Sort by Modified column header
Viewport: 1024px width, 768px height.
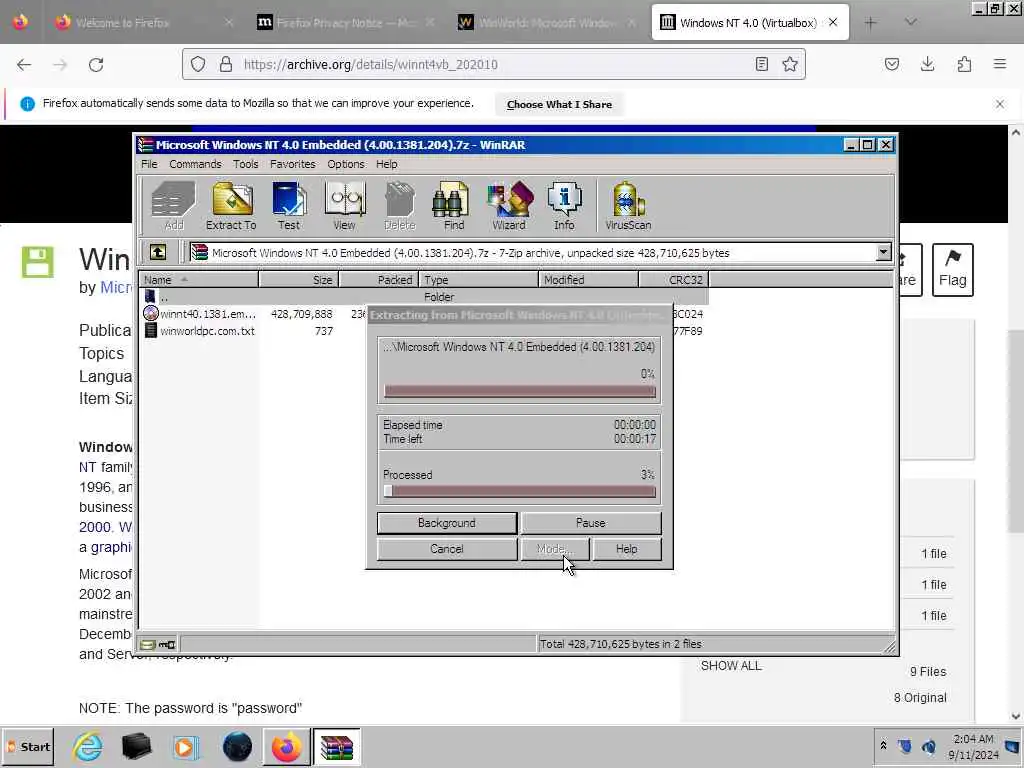click(x=588, y=280)
